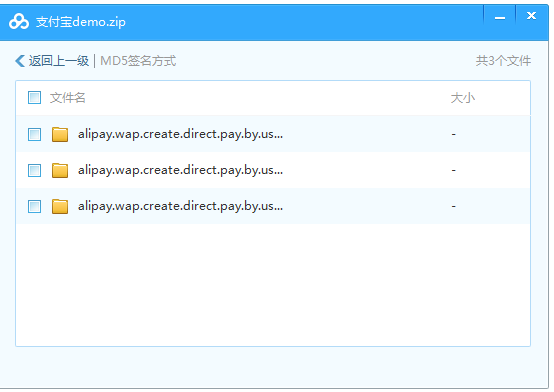Minimize the 支付宝demo.zip window
This screenshot has width=554, height=392.
pos(500,18)
